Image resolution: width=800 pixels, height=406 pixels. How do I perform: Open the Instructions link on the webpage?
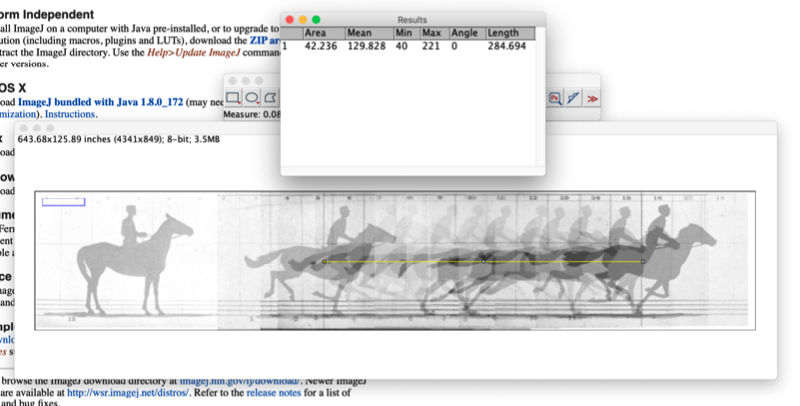tap(70, 114)
